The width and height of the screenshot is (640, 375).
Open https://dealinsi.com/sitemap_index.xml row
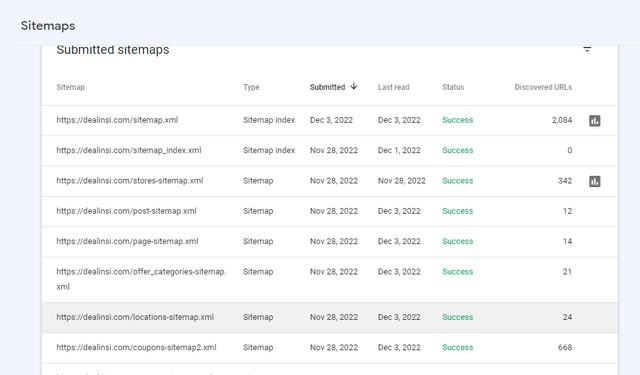pos(330,151)
